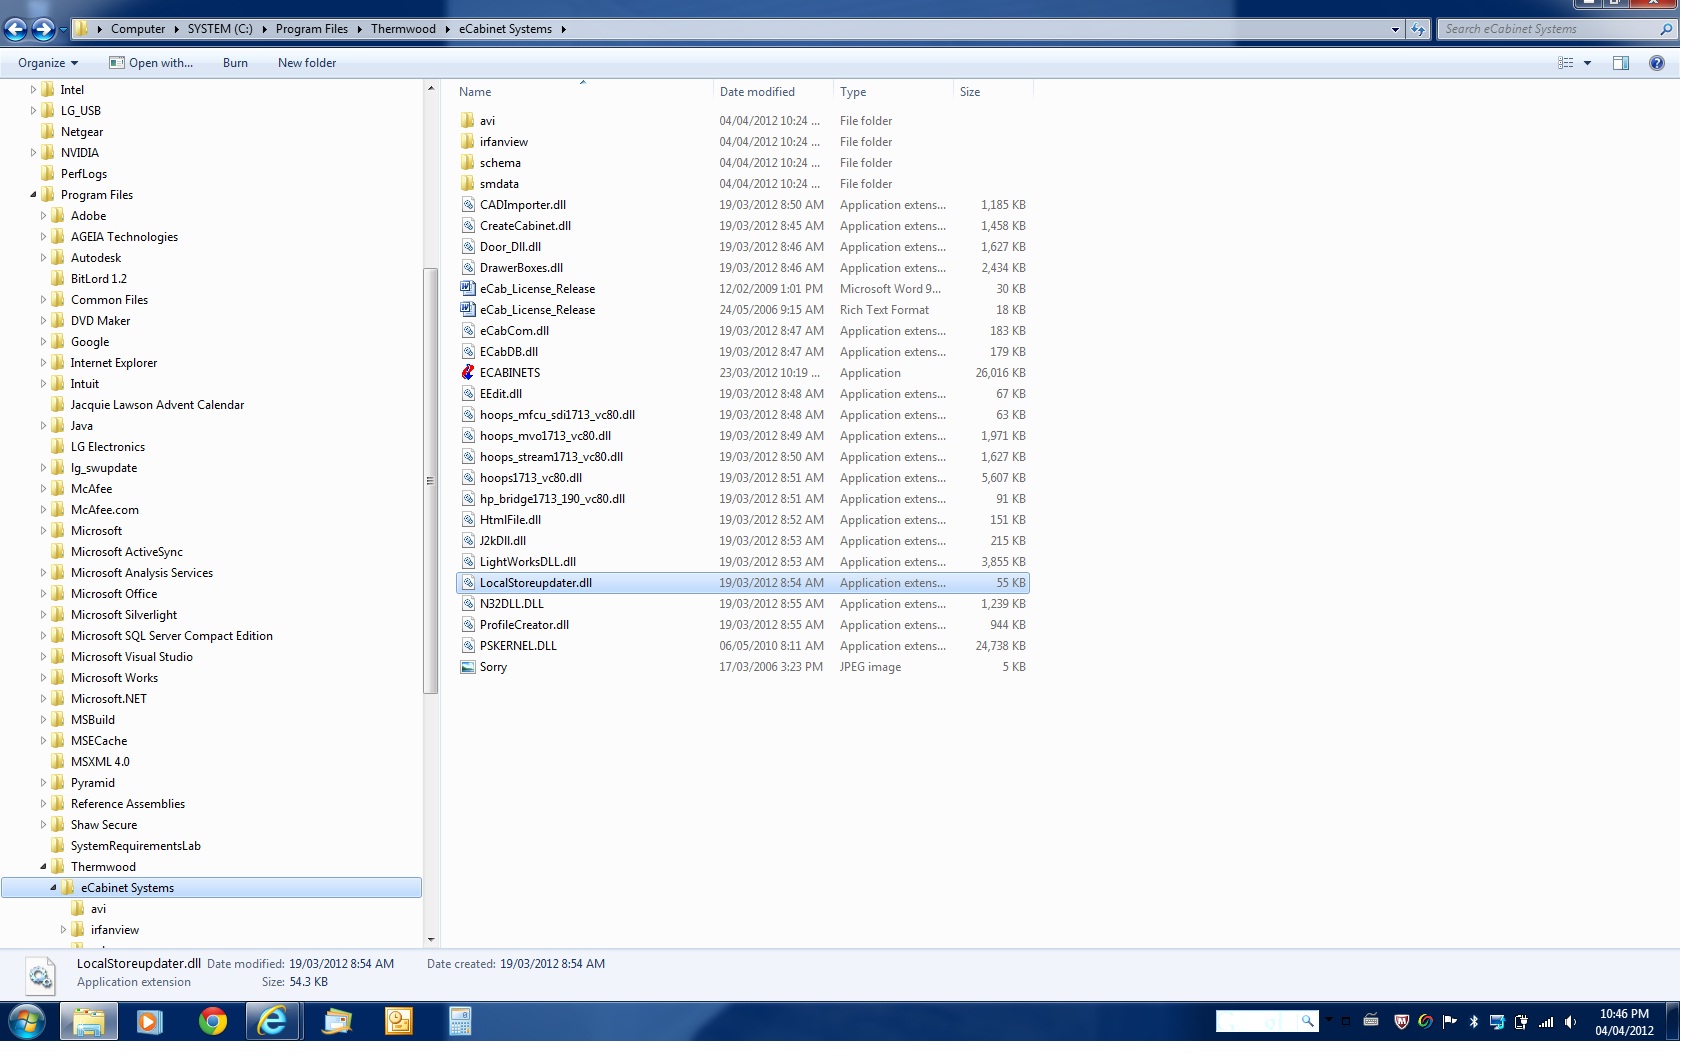Screen dimensions: 1698x1058
Task: Collapse the Thermwood folder in tree
Action: click(x=43, y=867)
